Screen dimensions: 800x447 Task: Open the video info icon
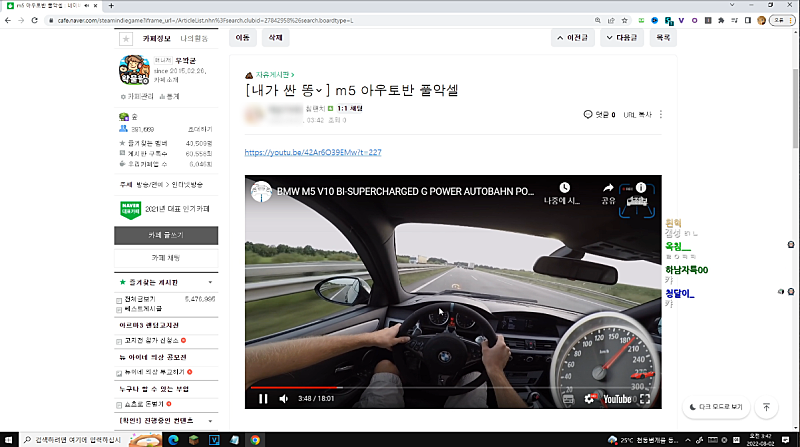(x=640, y=187)
